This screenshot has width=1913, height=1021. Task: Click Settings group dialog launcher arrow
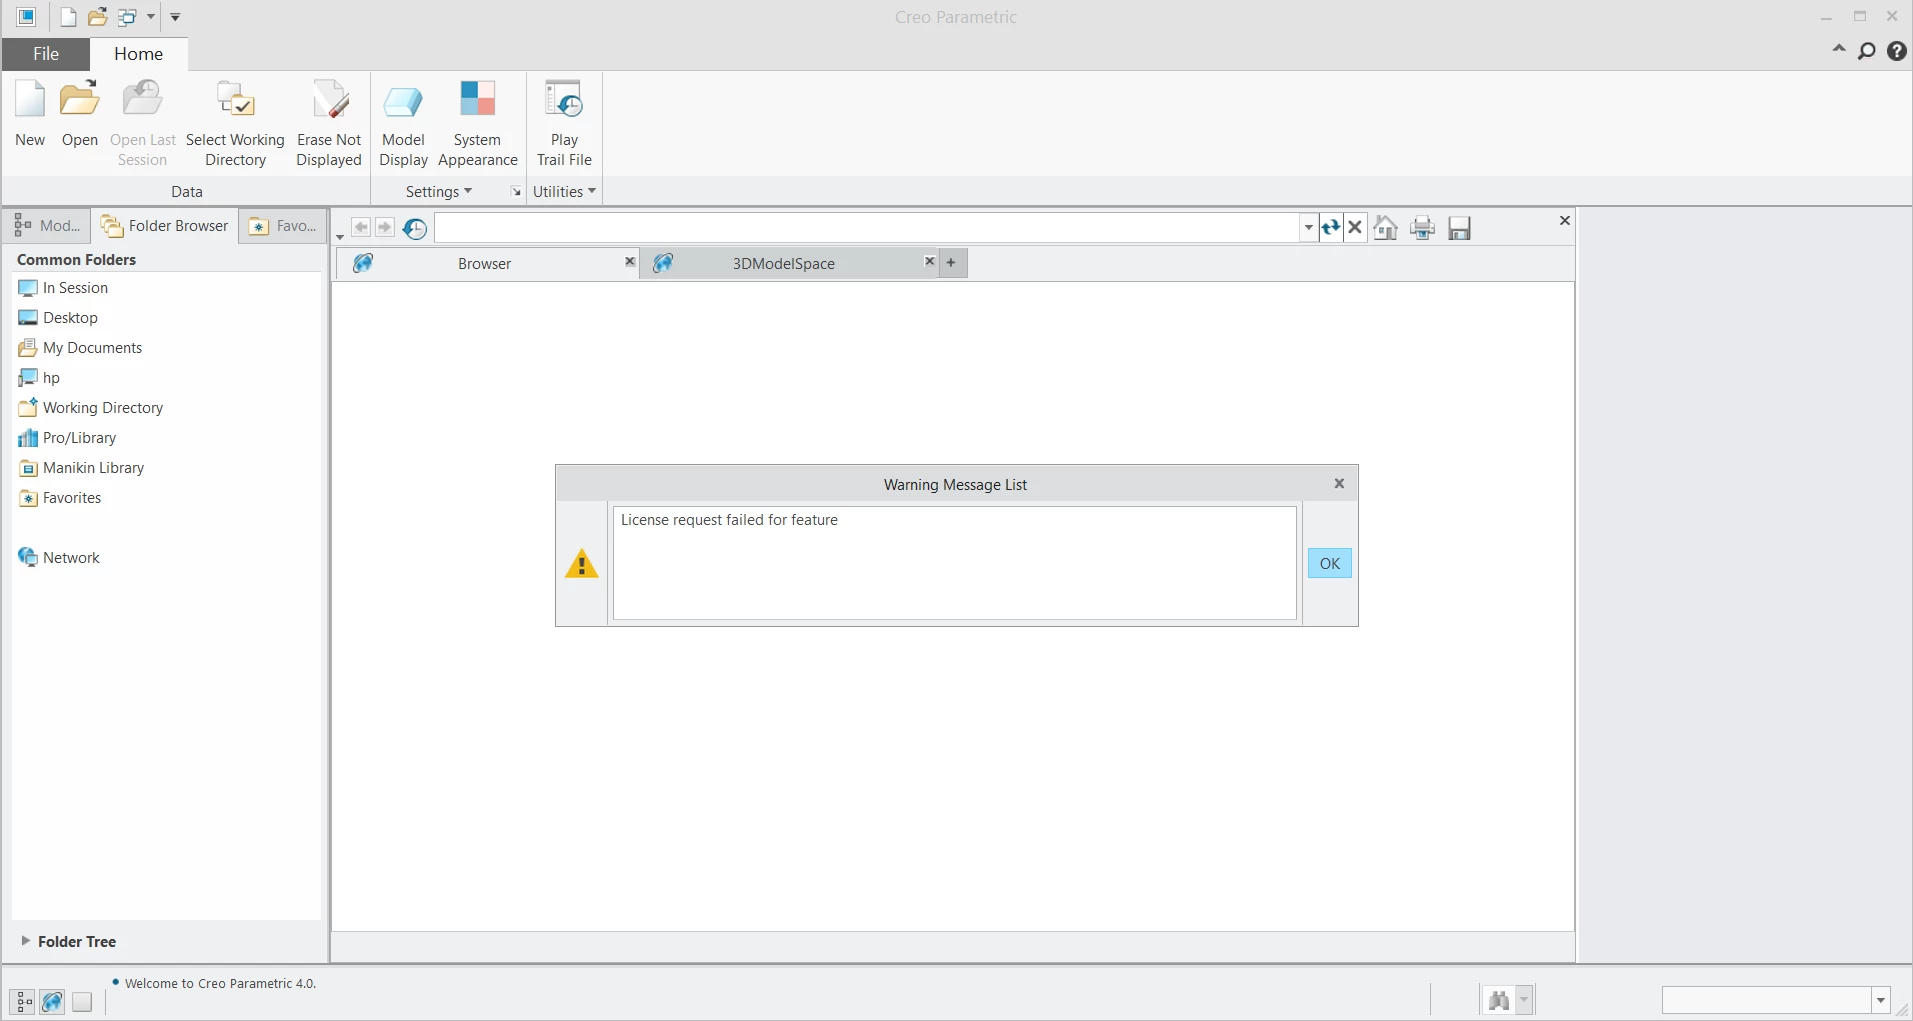tap(516, 192)
